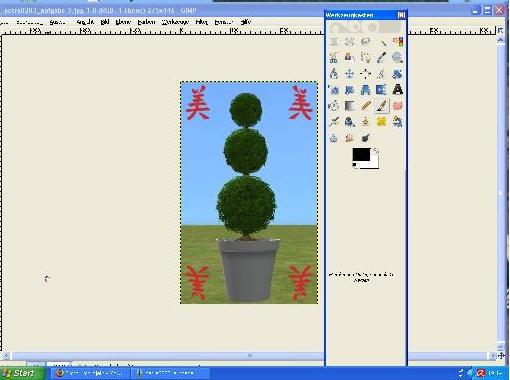
Task: Select the Eraser tool
Action: coord(398,106)
